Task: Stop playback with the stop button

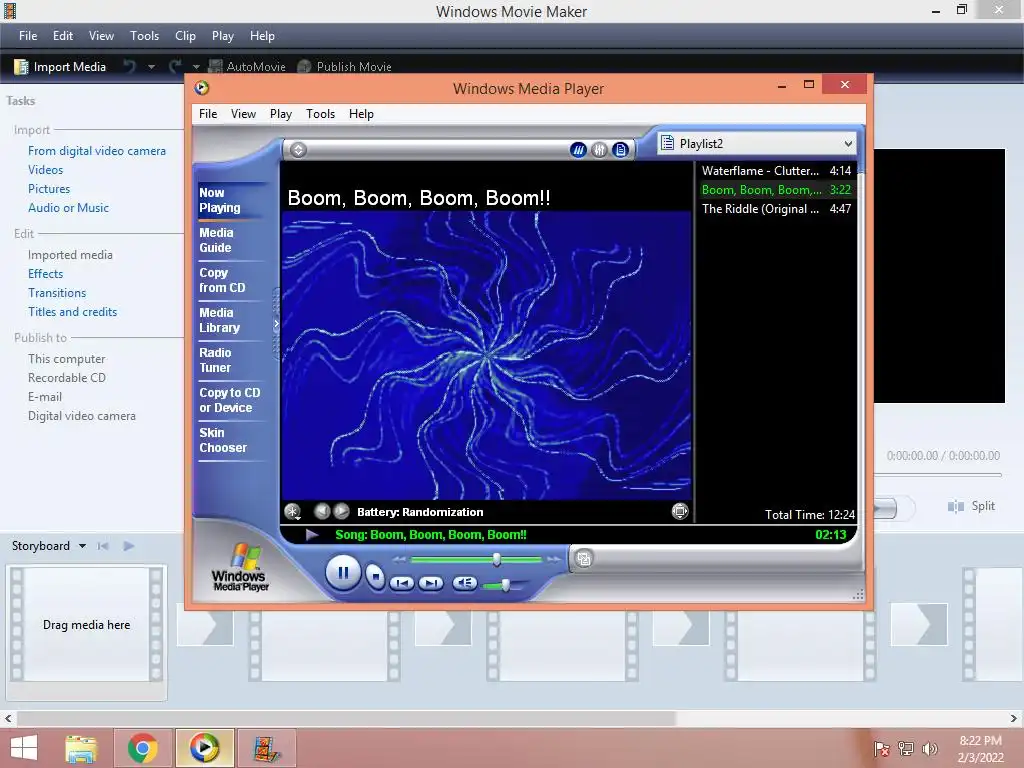Action: pos(375,576)
